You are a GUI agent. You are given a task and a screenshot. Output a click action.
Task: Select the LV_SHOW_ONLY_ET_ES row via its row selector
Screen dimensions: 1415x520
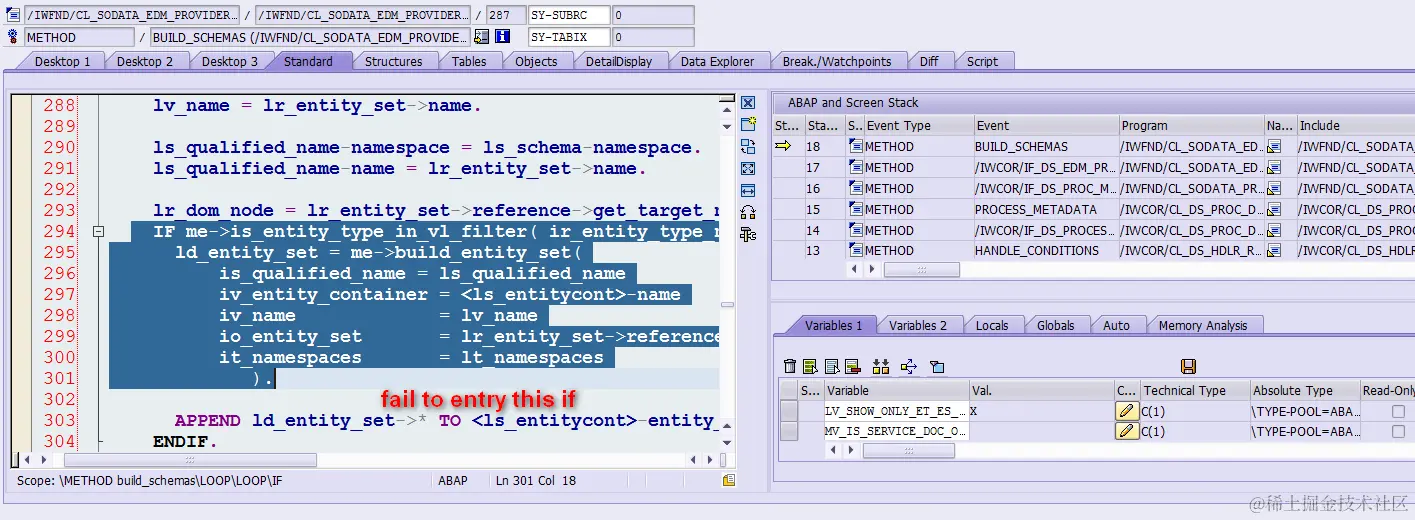pyautogui.click(x=789, y=411)
